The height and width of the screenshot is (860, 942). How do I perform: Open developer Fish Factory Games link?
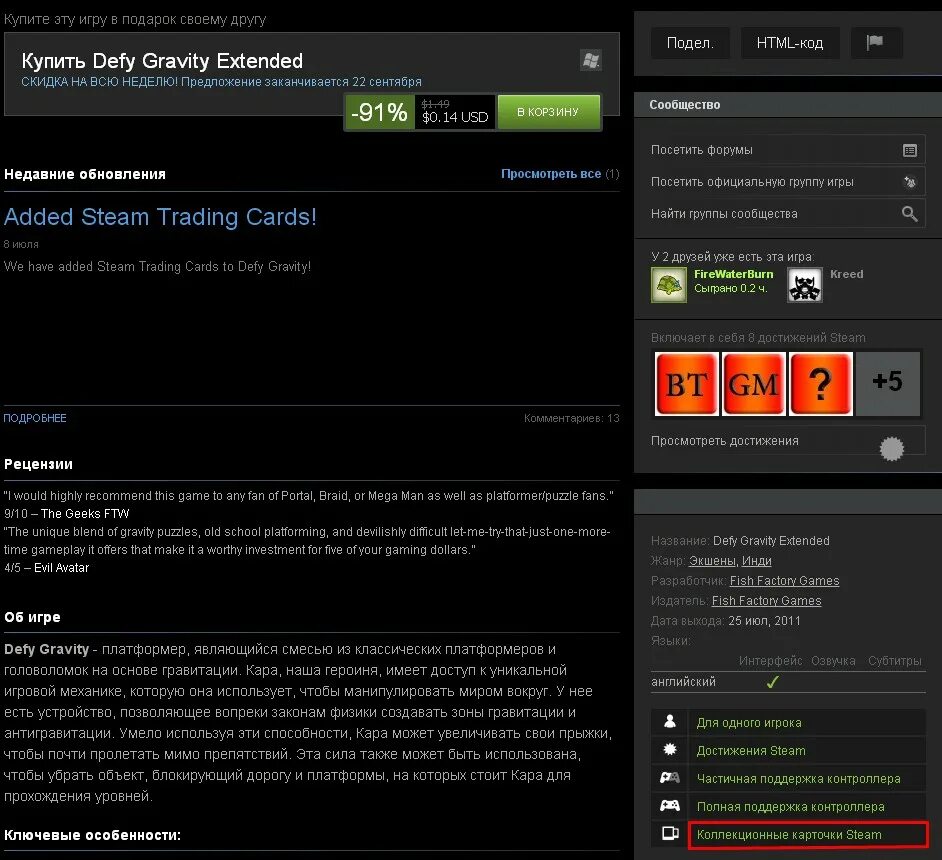tap(784, 581)
